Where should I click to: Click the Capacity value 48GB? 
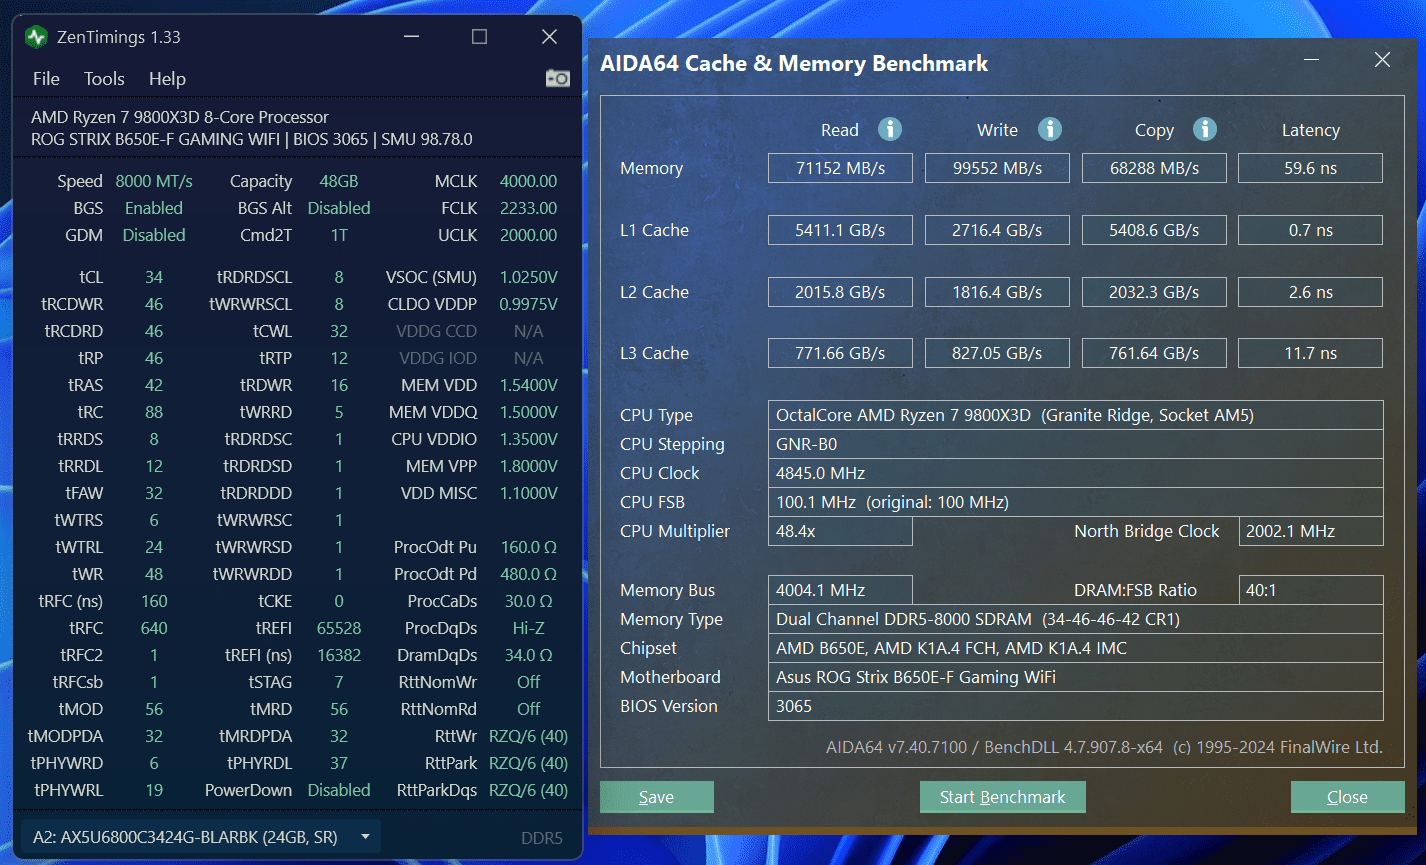[339, 181]
